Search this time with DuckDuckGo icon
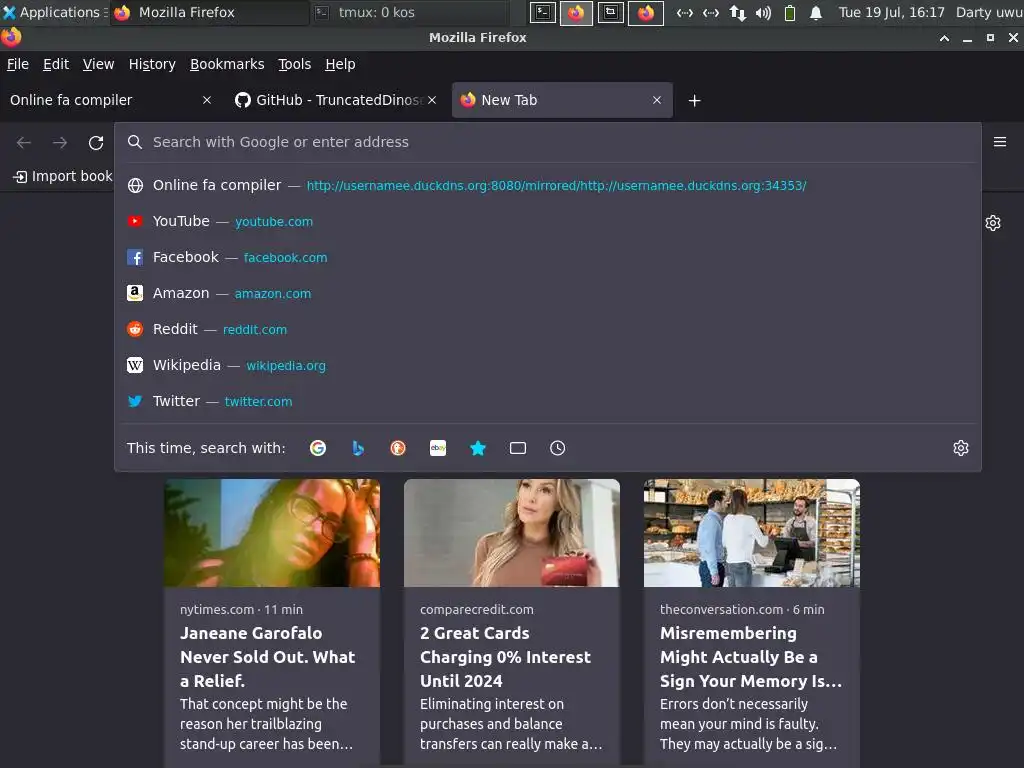 click(x=398, y=448)
